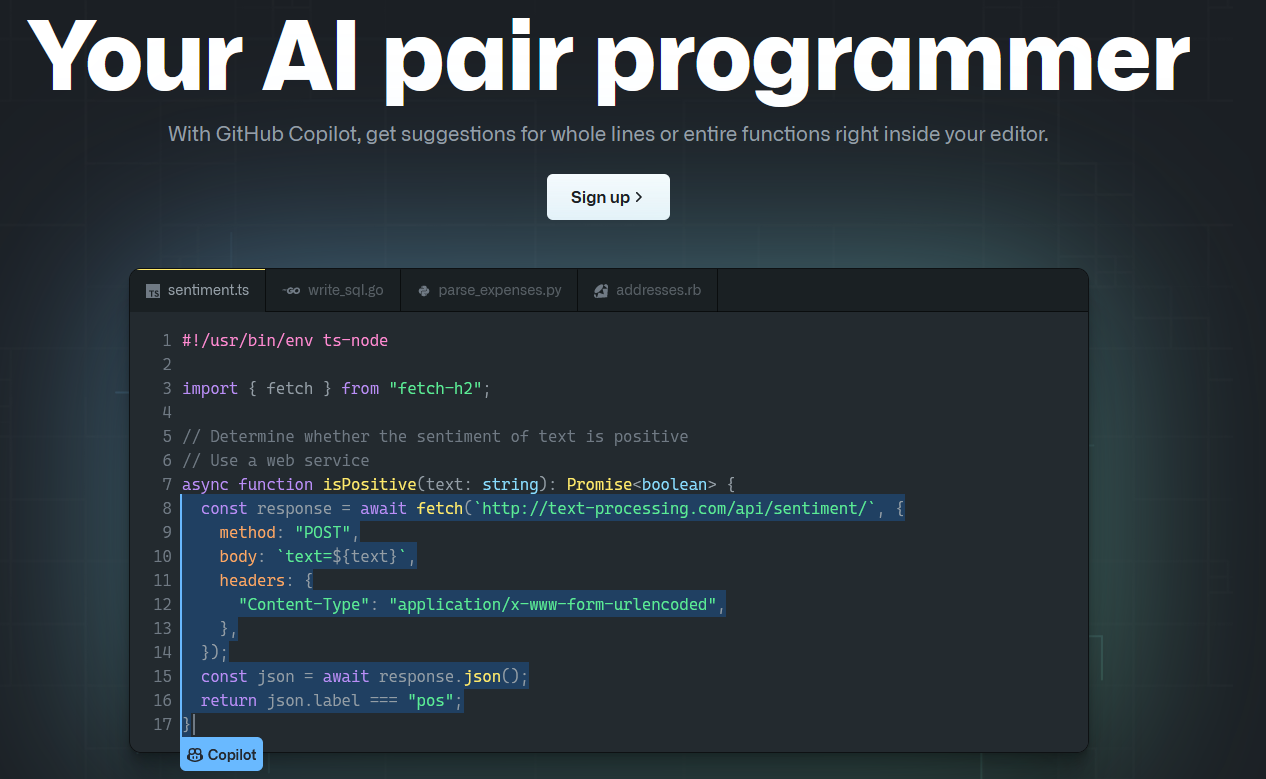Click the Copilot badge below the code
The image size is (1266, 779).
tap(221, 755)
